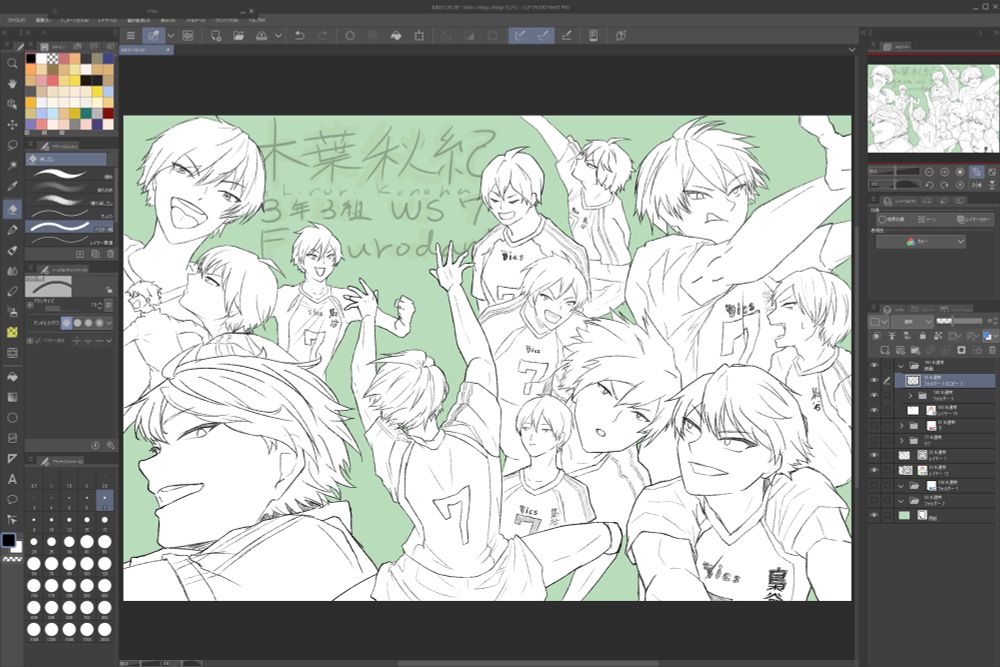Open the anti-aliasing dropdown arrow in Tool Property
Image resolution: width=1000 pixels, height=667 pixels.
[110, 323]
